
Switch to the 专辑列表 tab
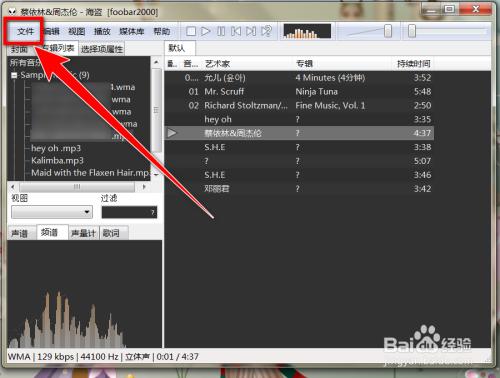coord(58,48)
